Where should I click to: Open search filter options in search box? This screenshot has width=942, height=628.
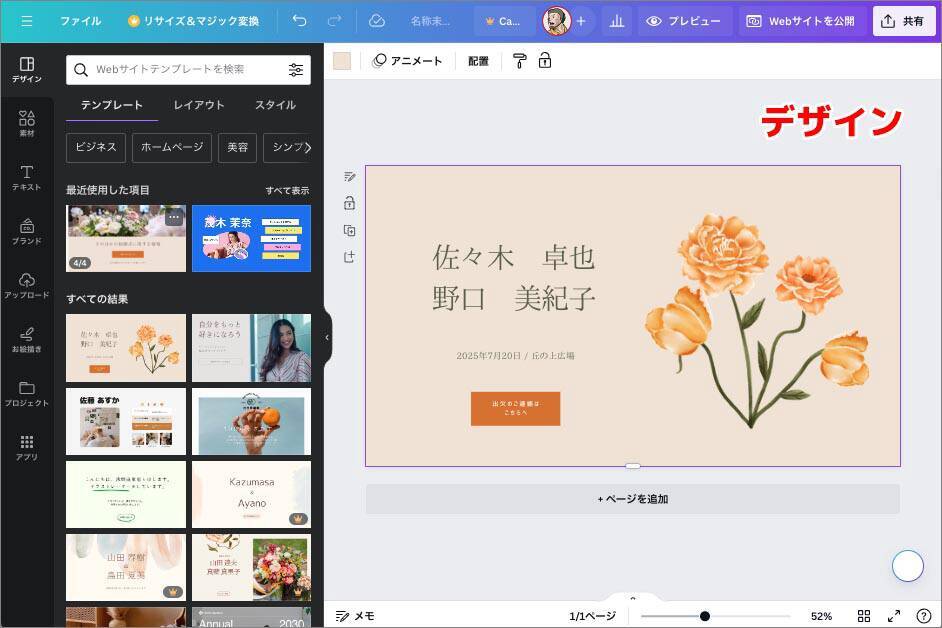(x=296, y=70)
